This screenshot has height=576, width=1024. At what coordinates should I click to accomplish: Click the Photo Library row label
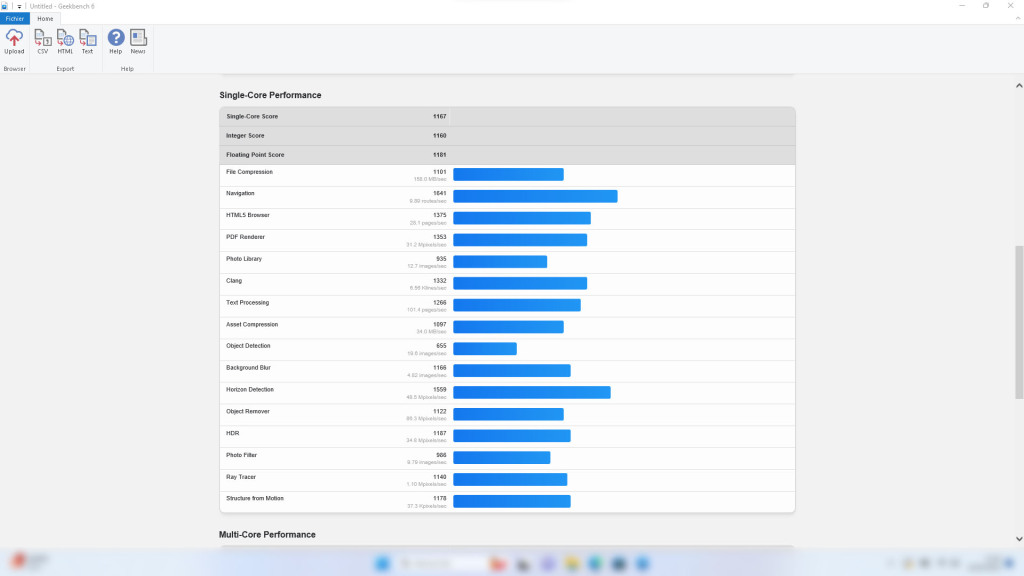244,259
